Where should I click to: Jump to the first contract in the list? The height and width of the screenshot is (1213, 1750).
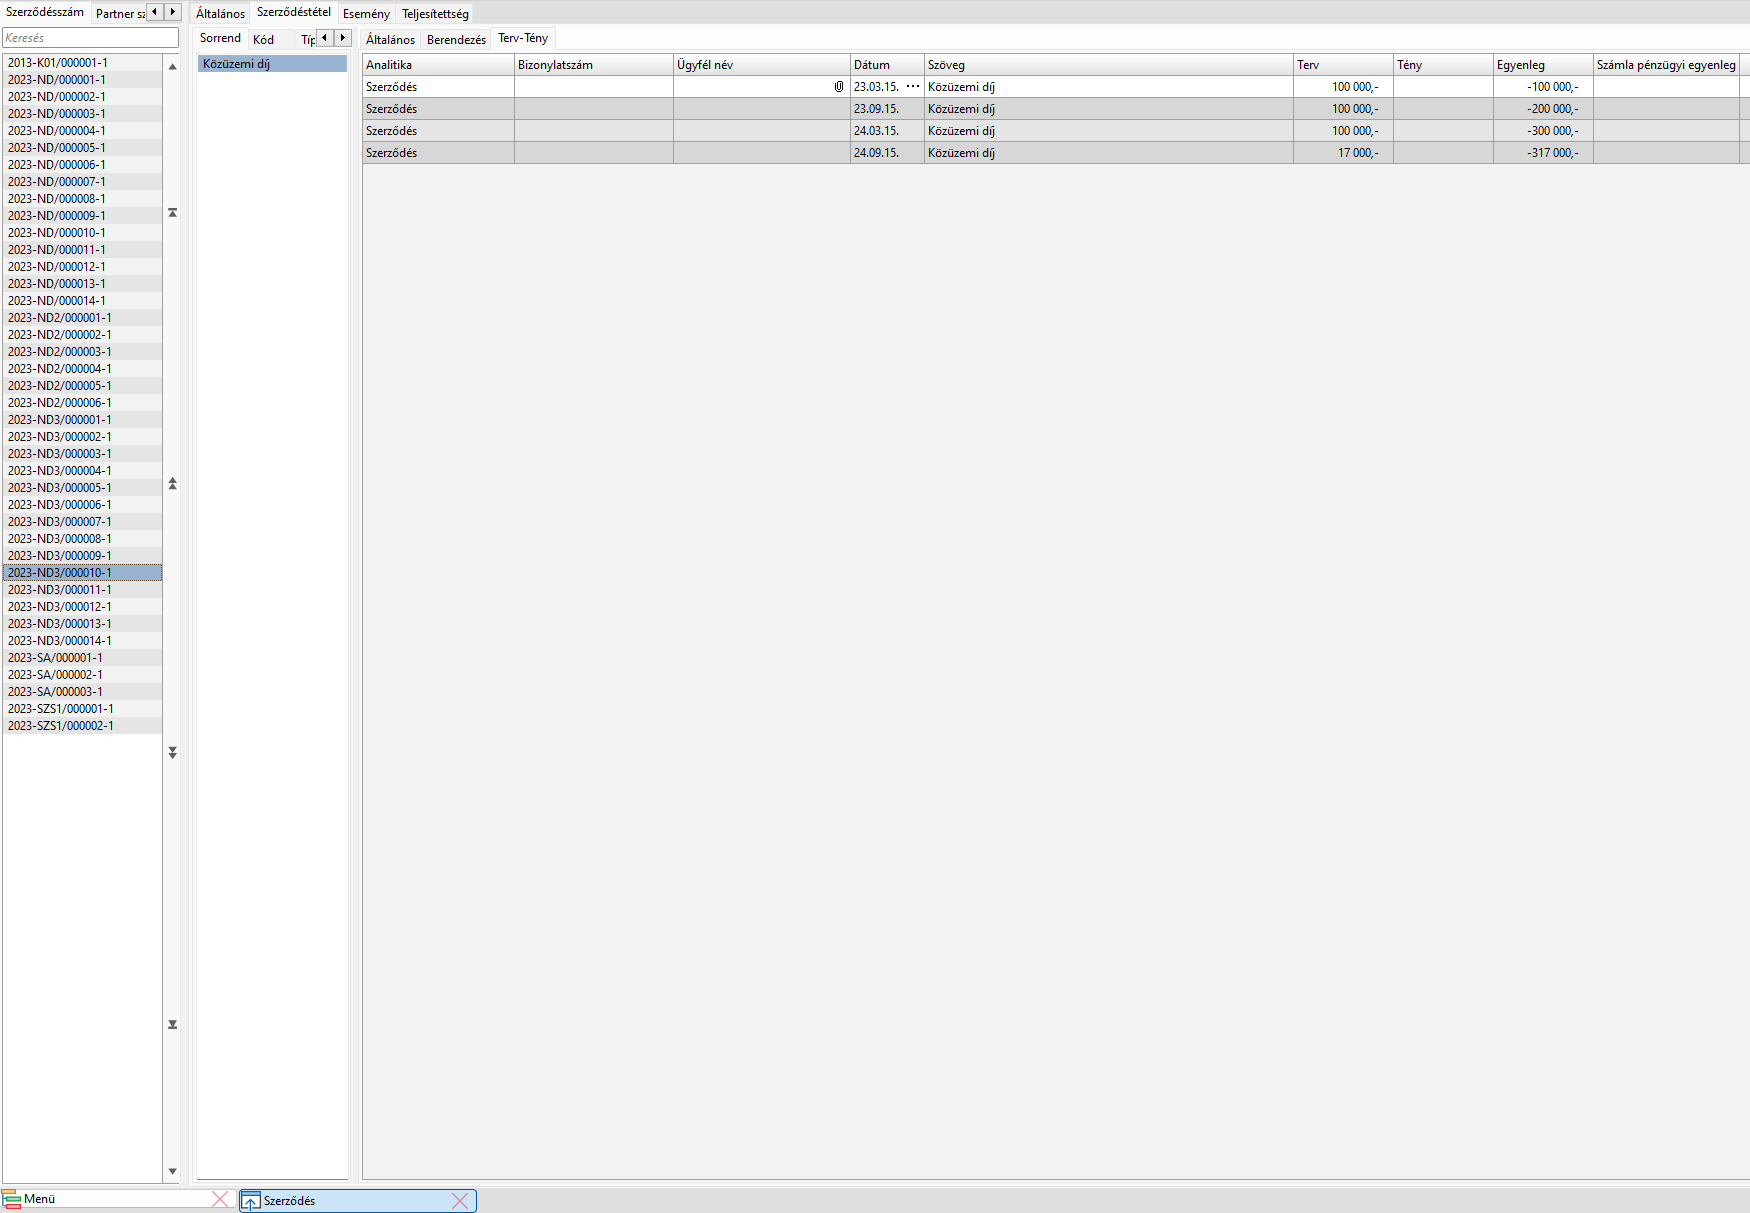(173, 213)
